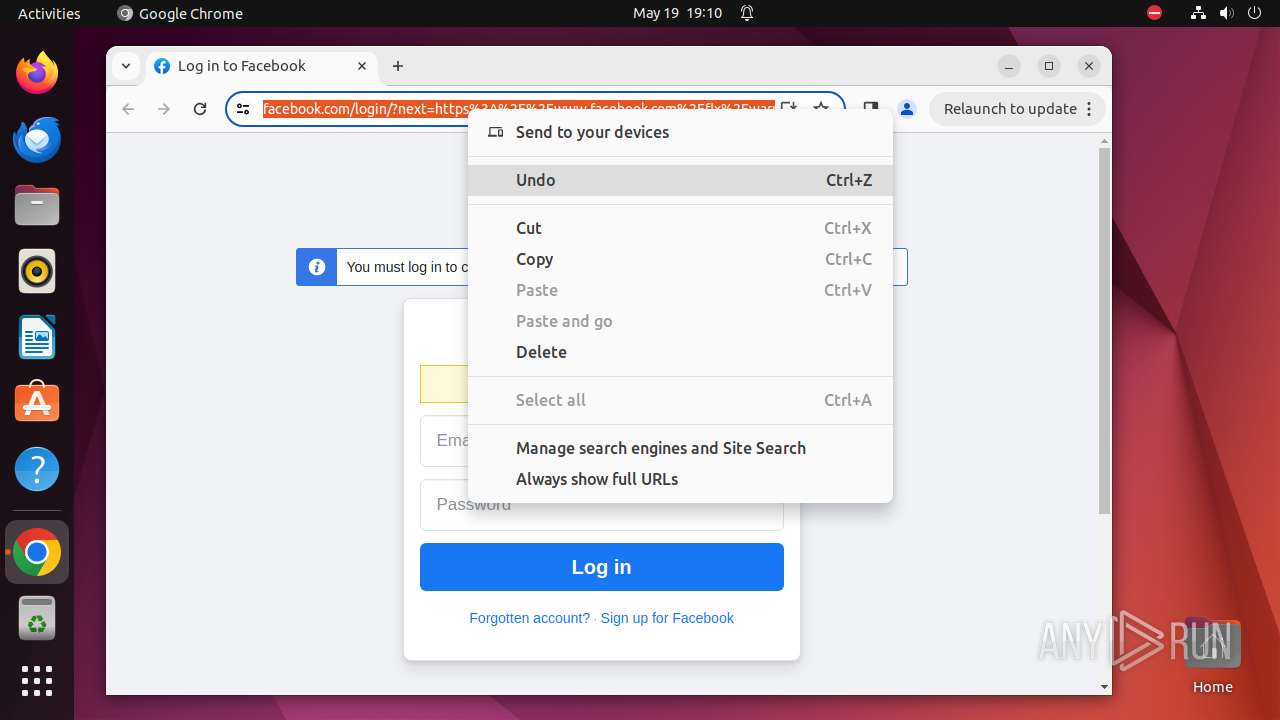Open Firefox from the dock

point(37,73)
